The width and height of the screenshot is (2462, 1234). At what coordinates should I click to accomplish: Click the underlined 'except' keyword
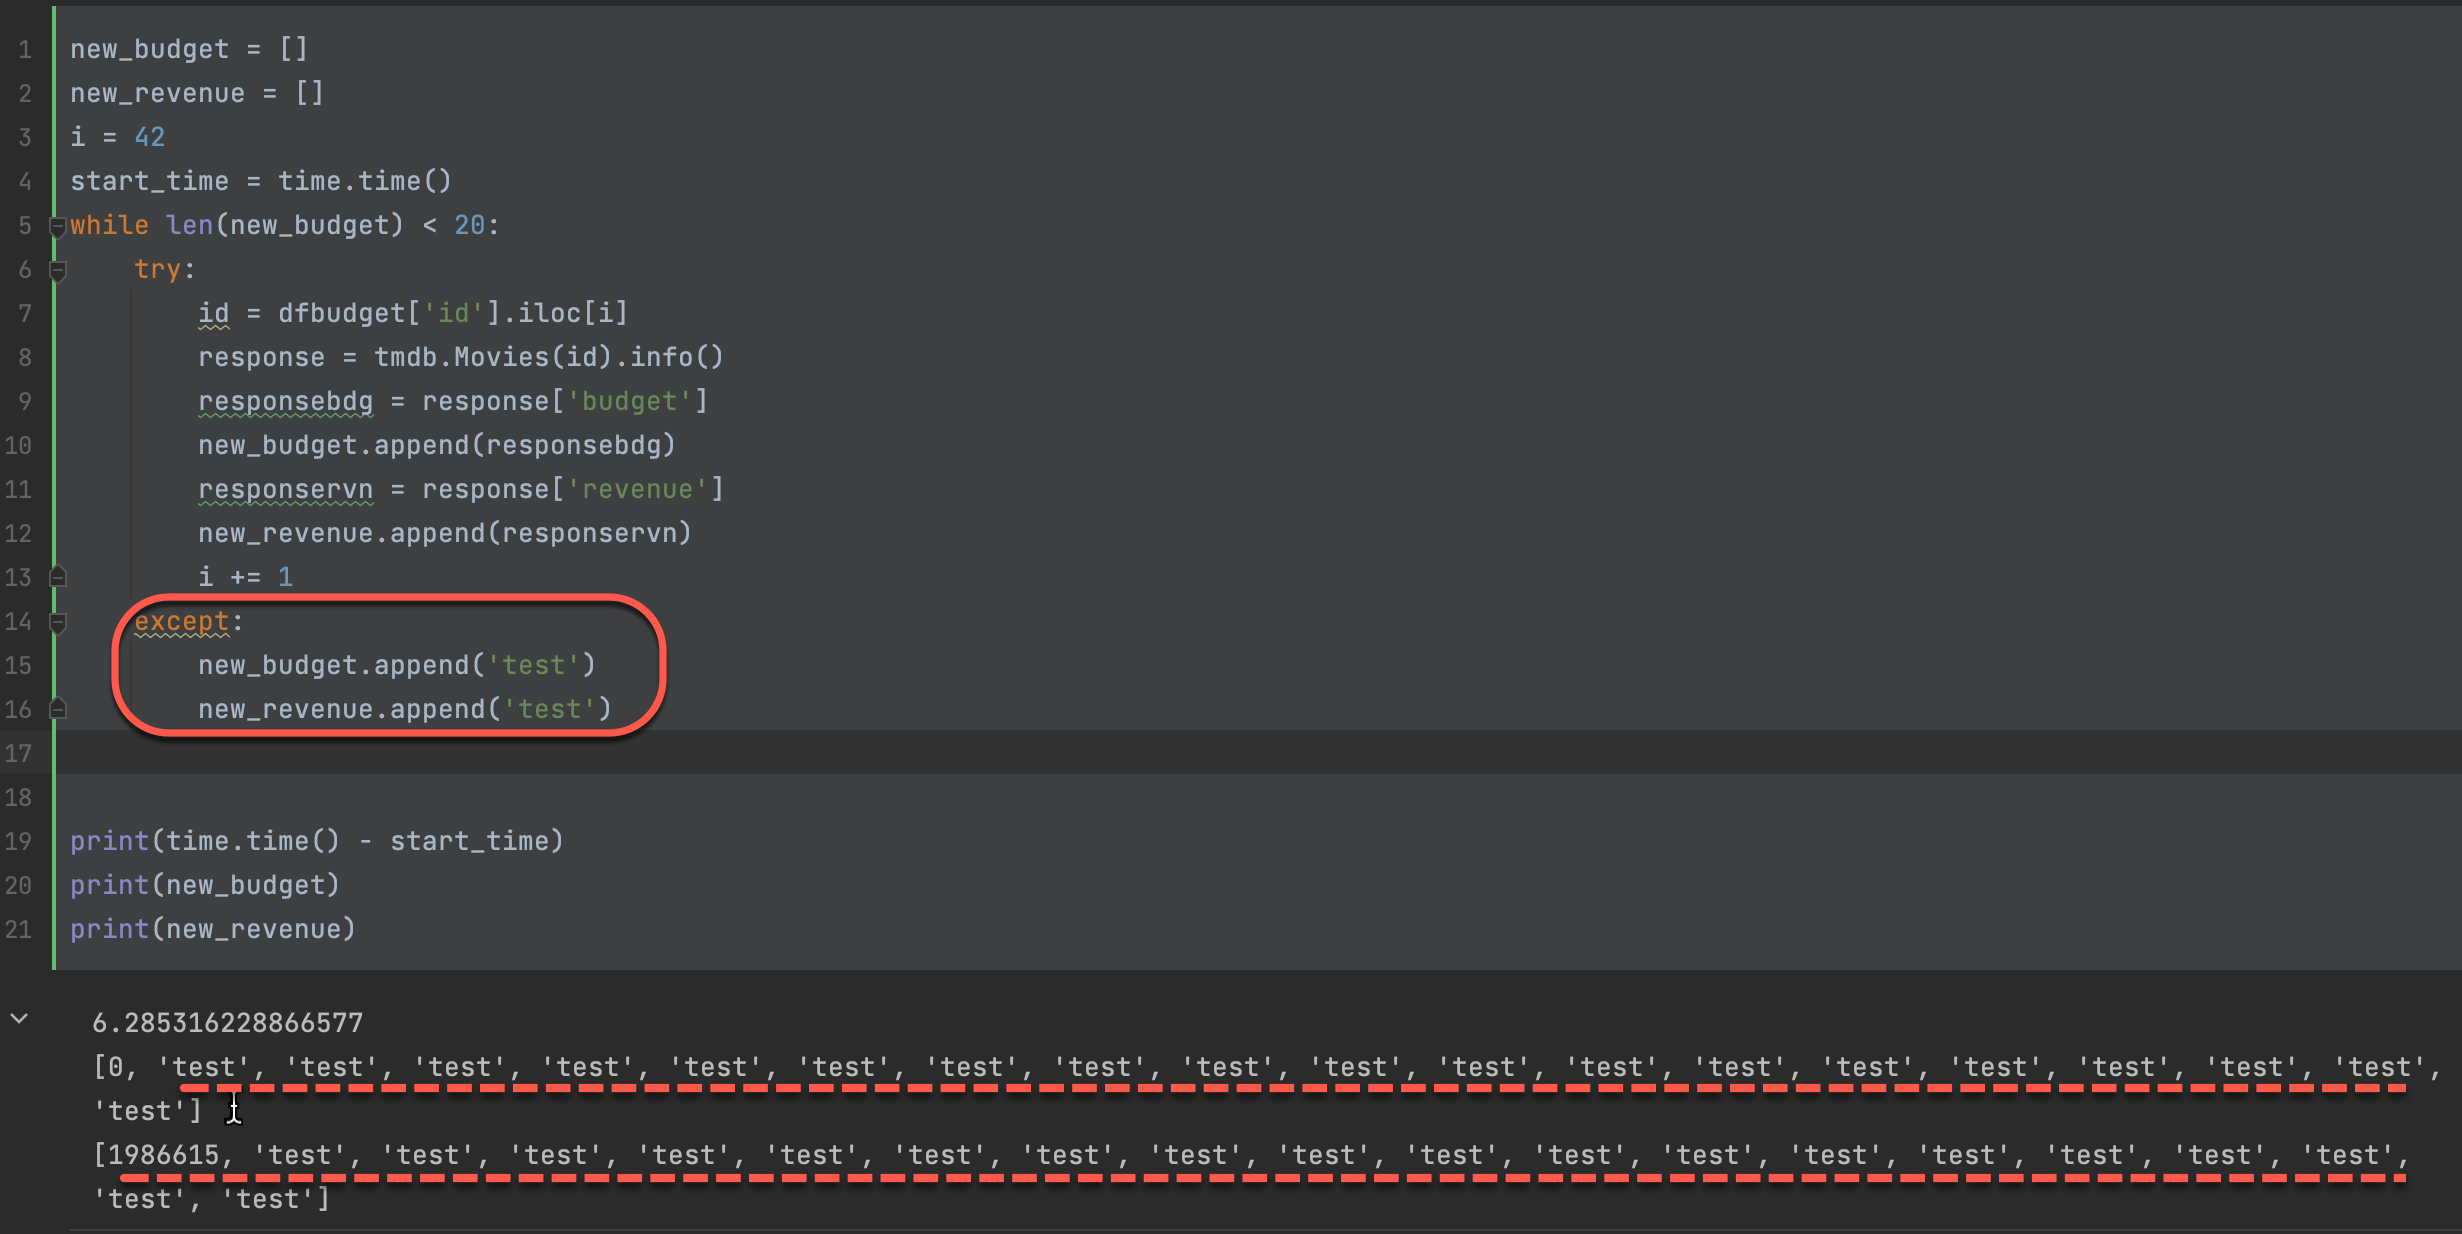click(x=182, y=621)
